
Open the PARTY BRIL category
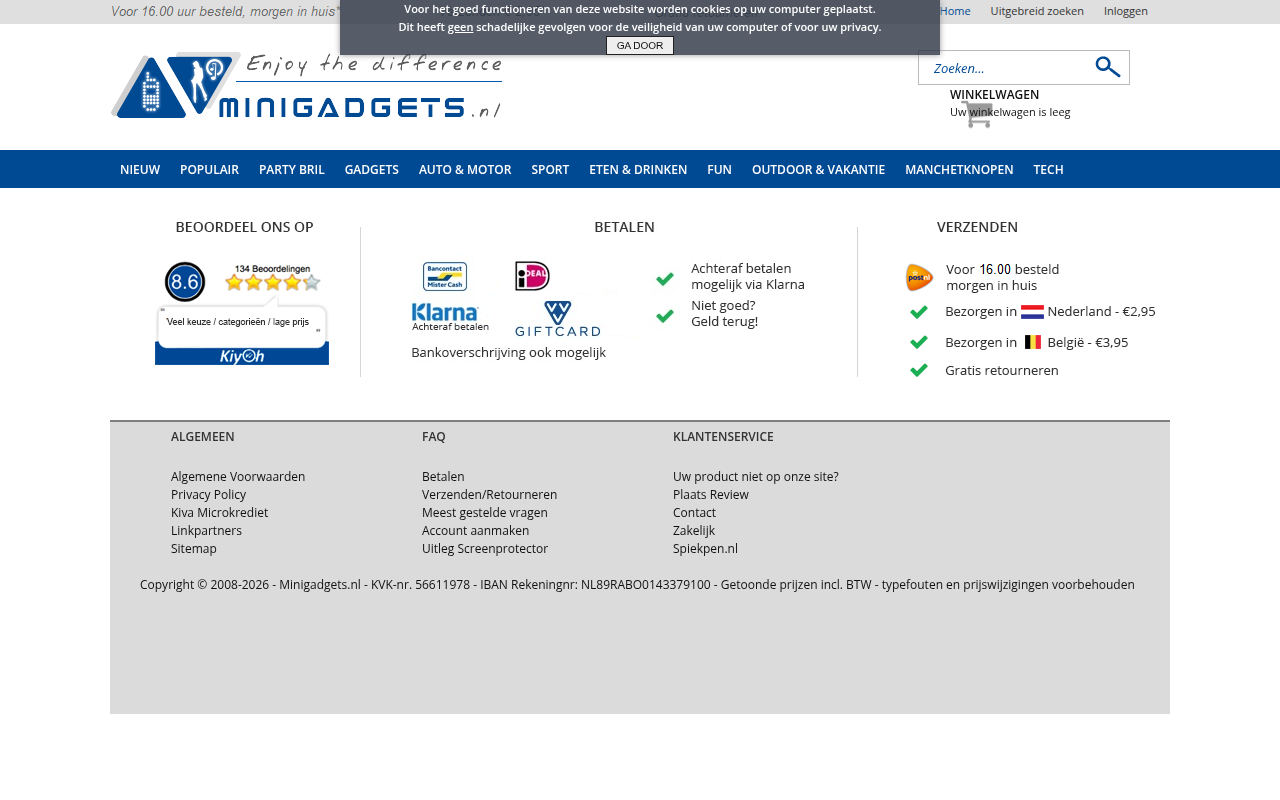[x=292, y=169]
